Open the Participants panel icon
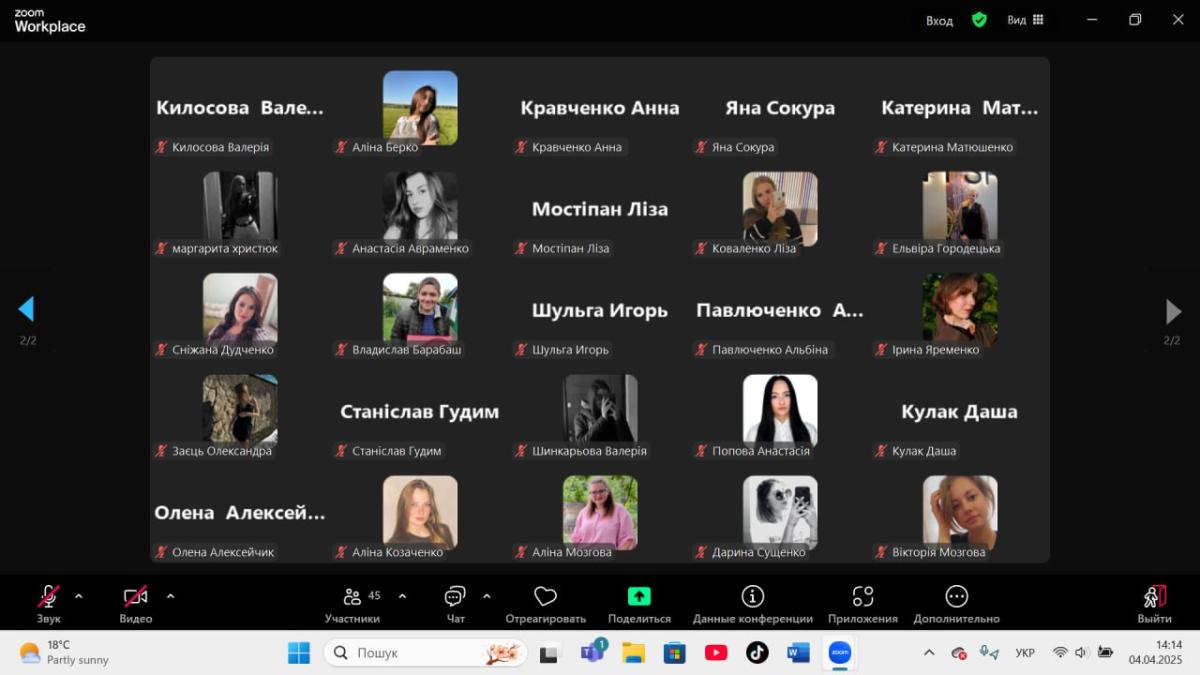 coord(352,597)
